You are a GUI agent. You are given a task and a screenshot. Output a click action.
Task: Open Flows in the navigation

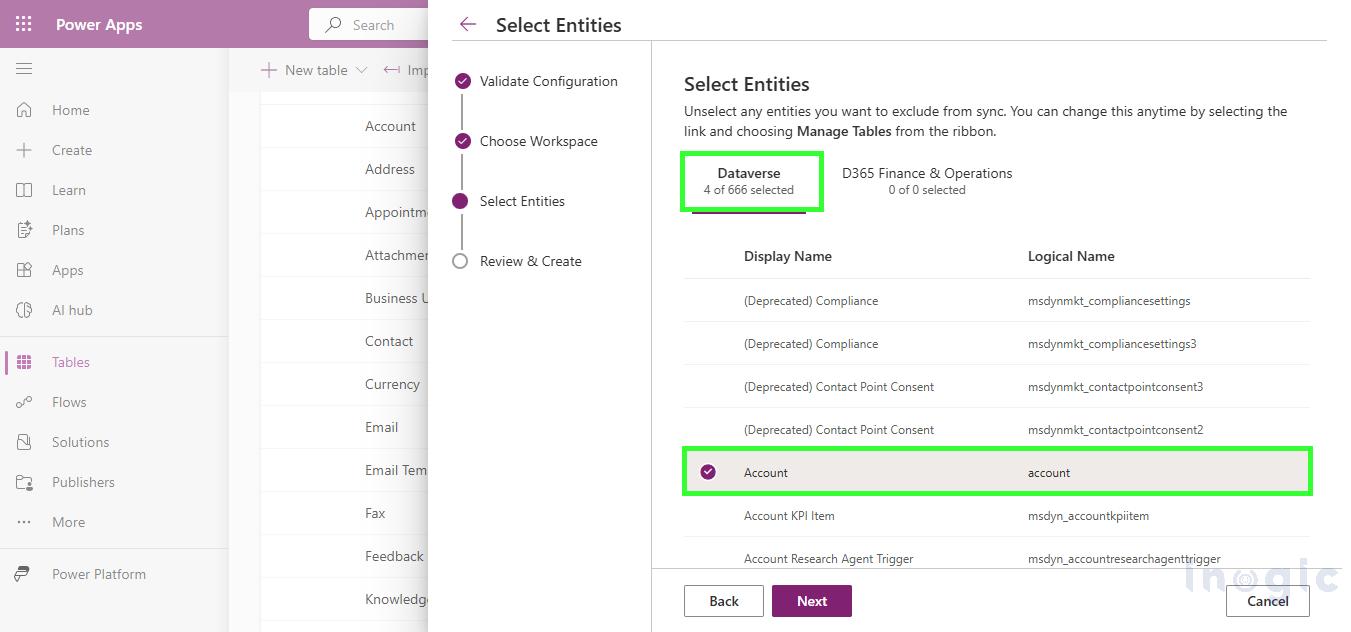(69, 402)
